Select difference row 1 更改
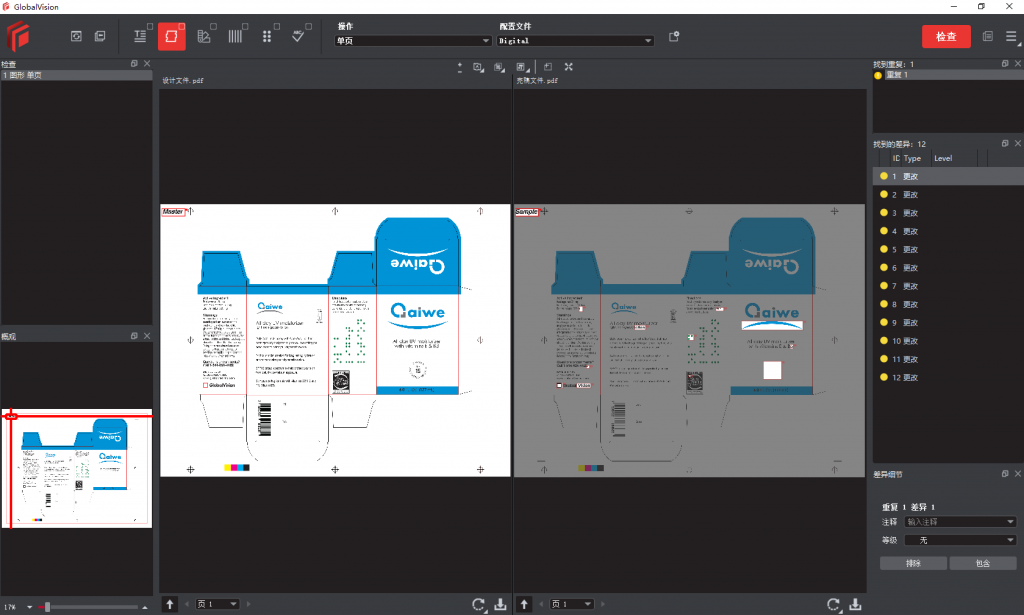Screen dimensions: 1024x615 948,176
